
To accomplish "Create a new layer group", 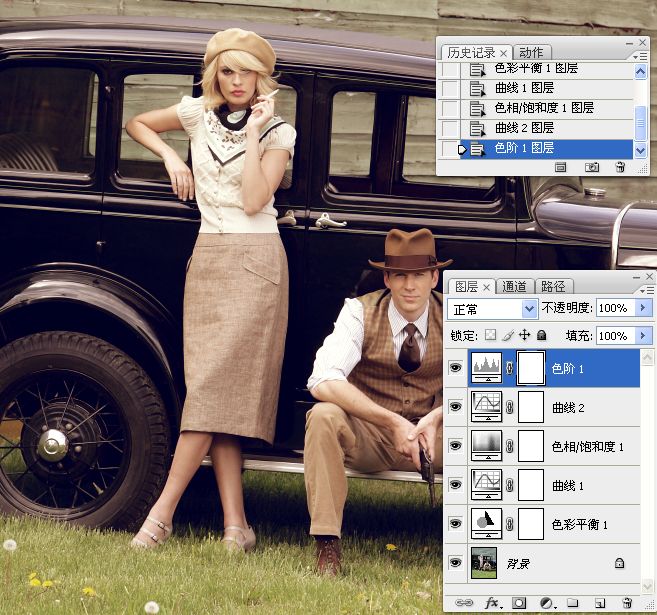I will pyautogui.click(x=572, y=603).
